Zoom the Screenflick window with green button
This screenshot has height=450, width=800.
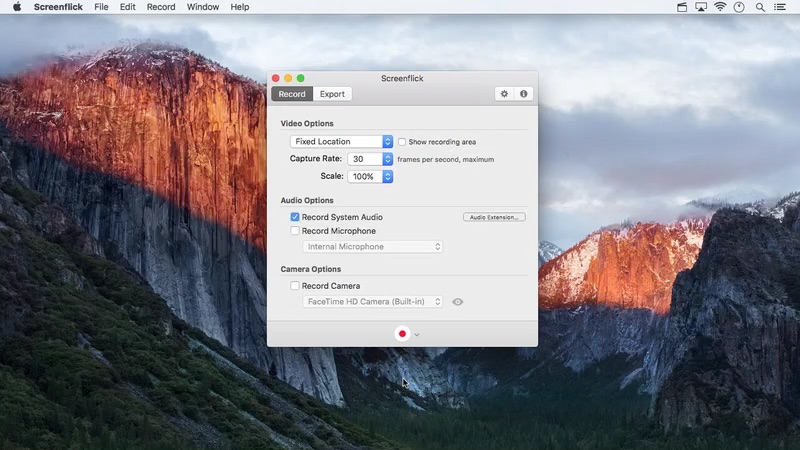301,78
